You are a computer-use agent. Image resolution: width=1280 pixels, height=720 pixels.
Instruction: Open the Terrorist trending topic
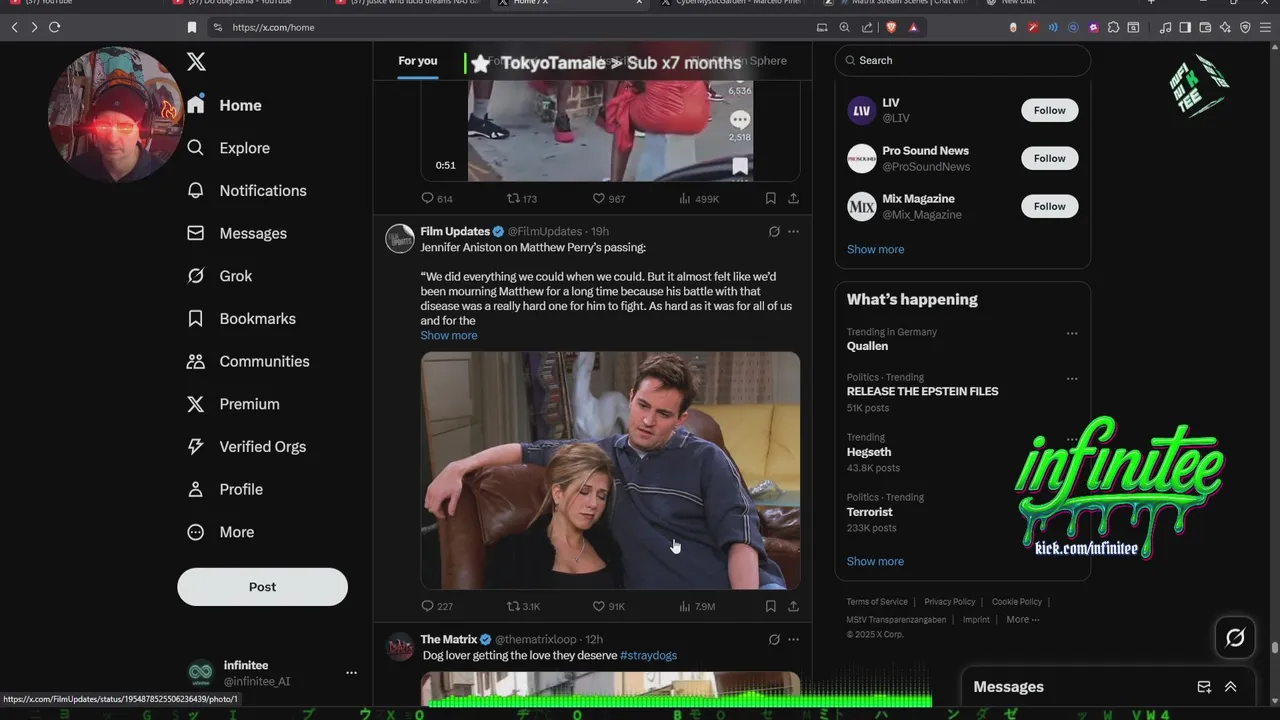(870, 512)
